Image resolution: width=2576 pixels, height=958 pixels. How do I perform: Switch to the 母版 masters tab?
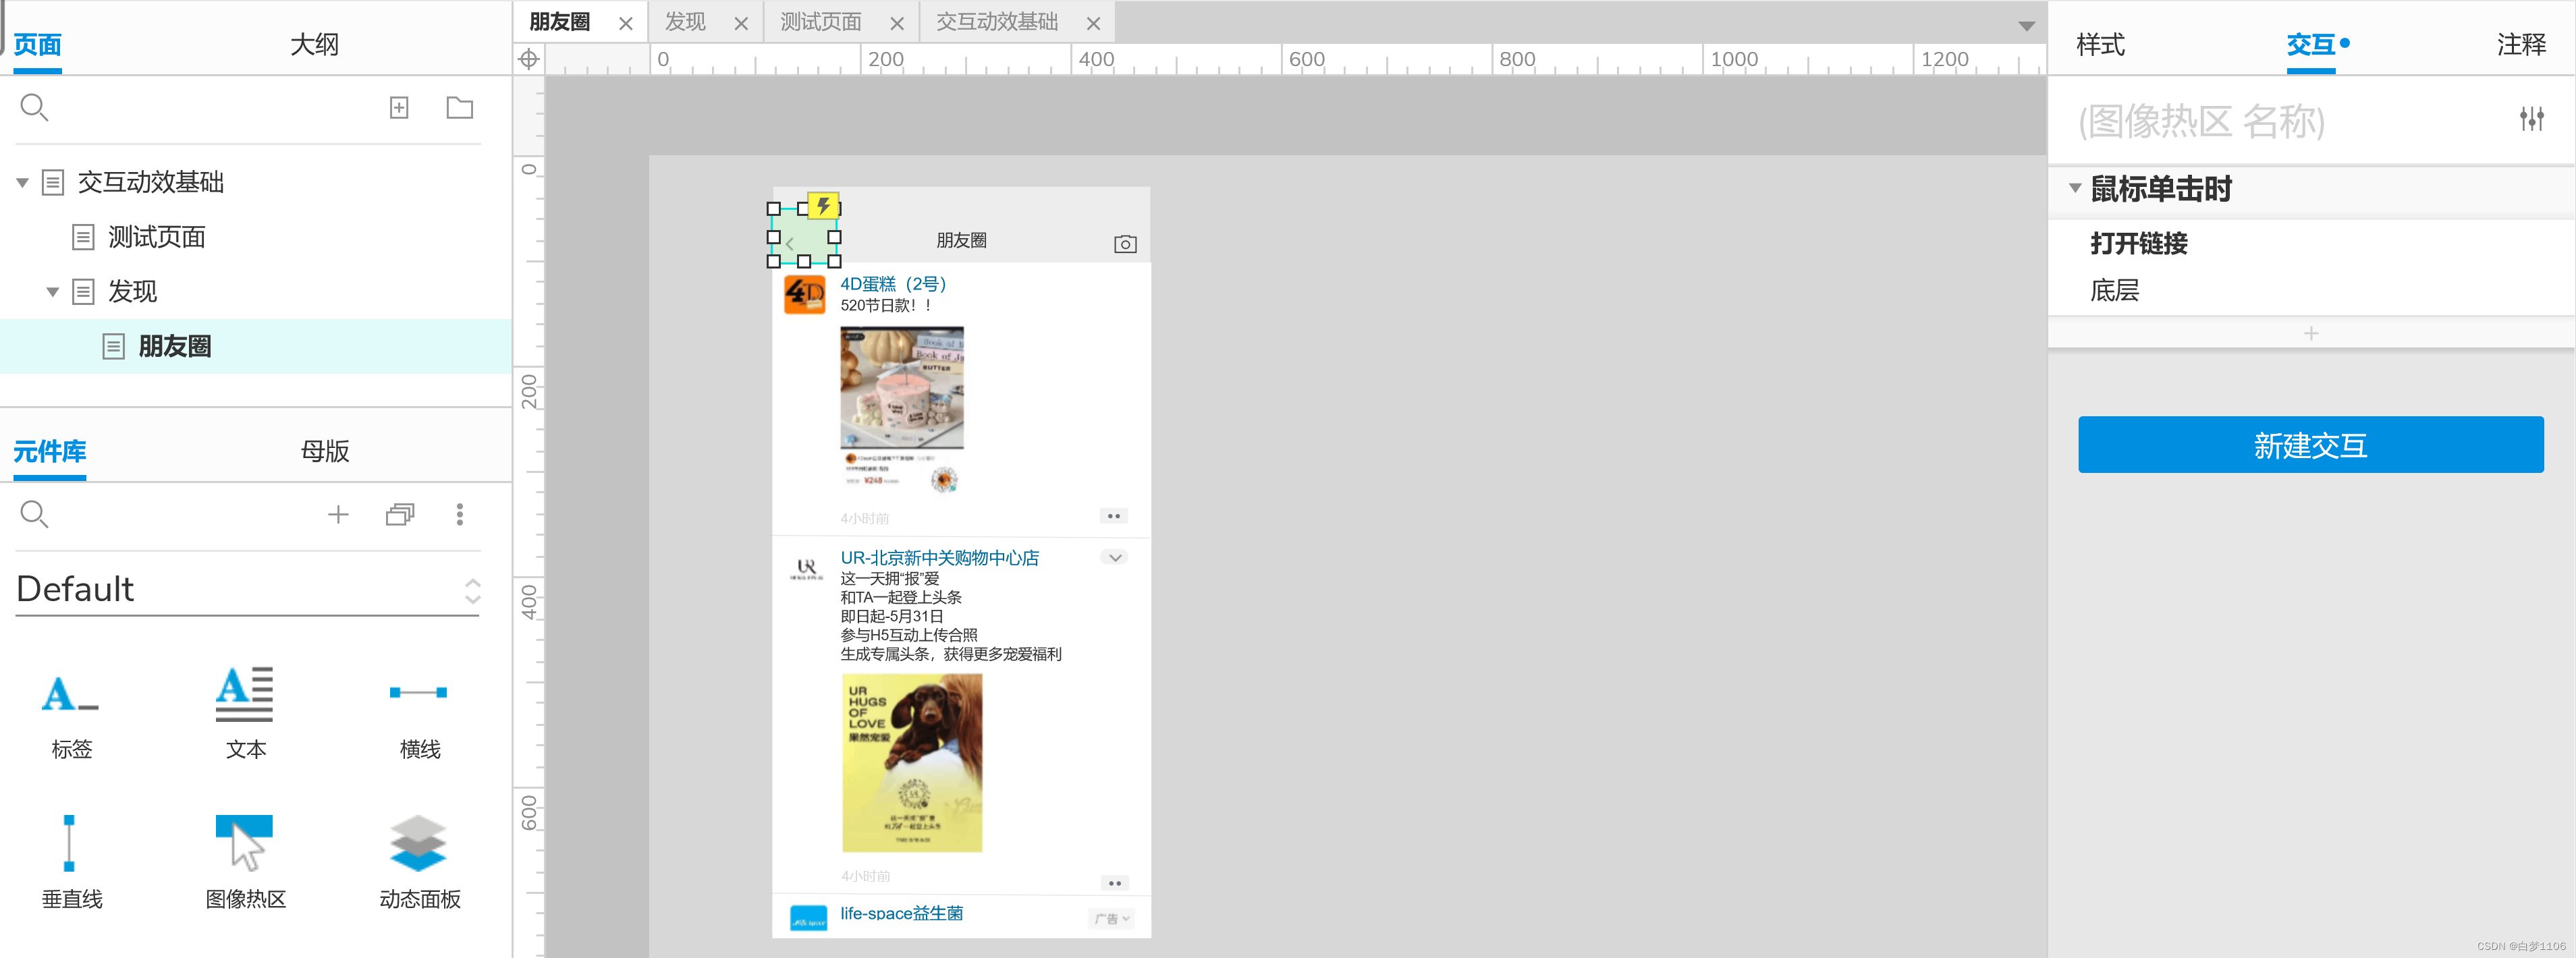click(325, 451)
